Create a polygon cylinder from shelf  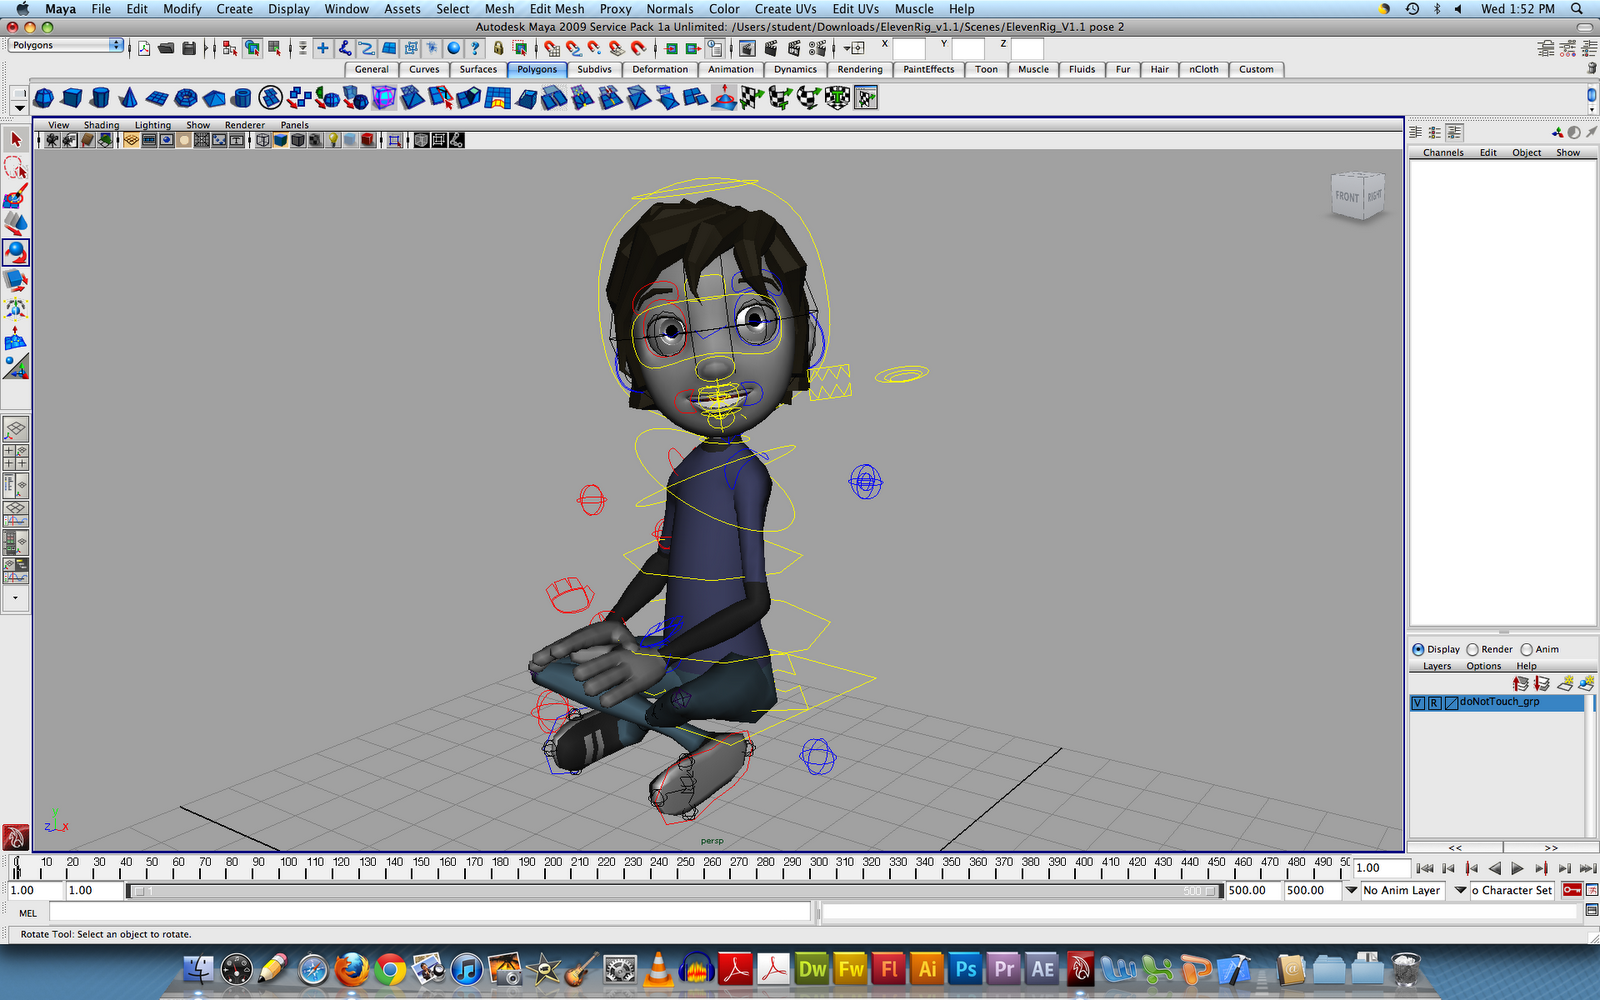[100, 98]
